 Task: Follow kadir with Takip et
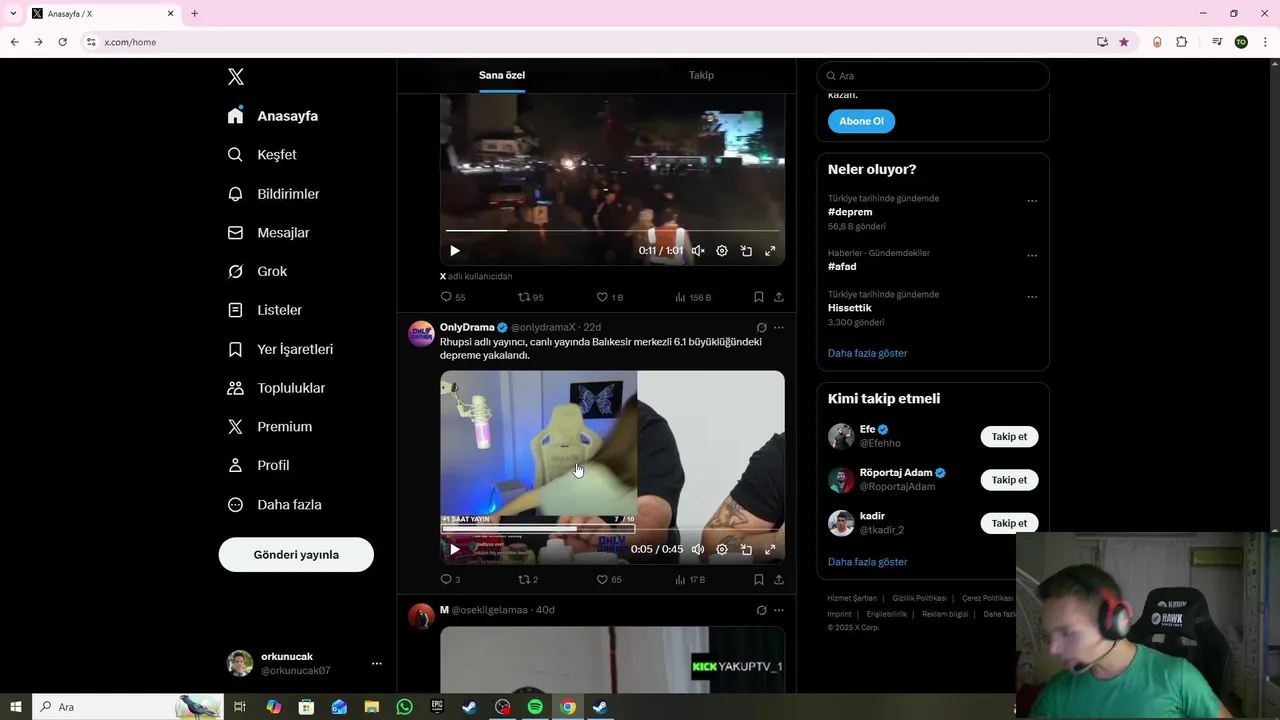[1009, 523]
